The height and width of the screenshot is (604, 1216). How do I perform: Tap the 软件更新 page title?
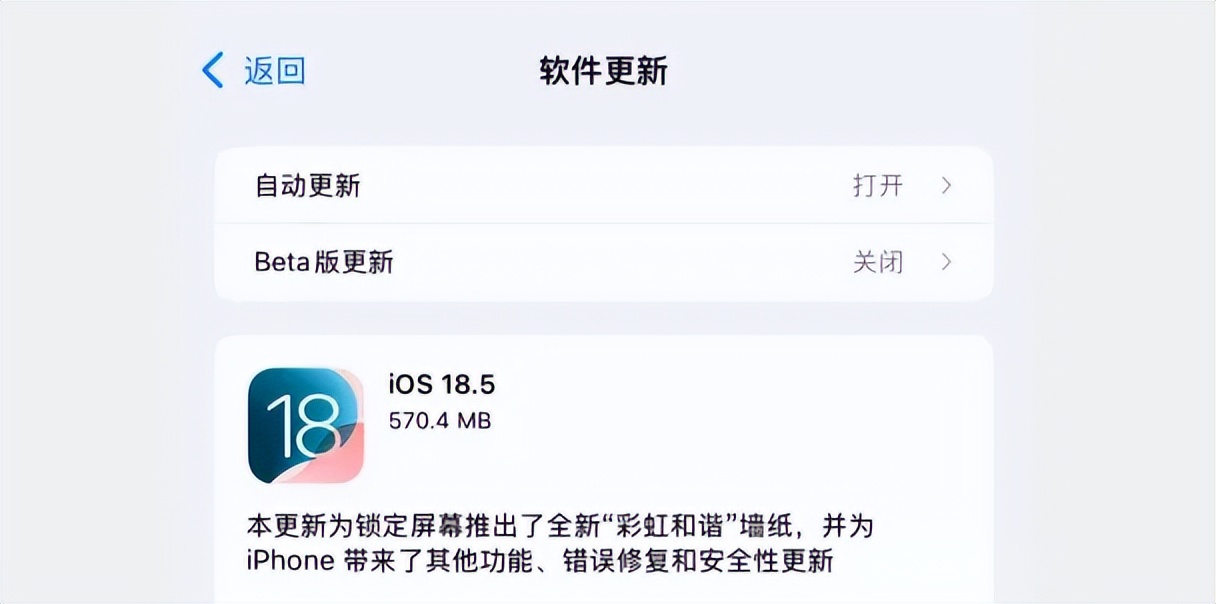pos(604,71)
